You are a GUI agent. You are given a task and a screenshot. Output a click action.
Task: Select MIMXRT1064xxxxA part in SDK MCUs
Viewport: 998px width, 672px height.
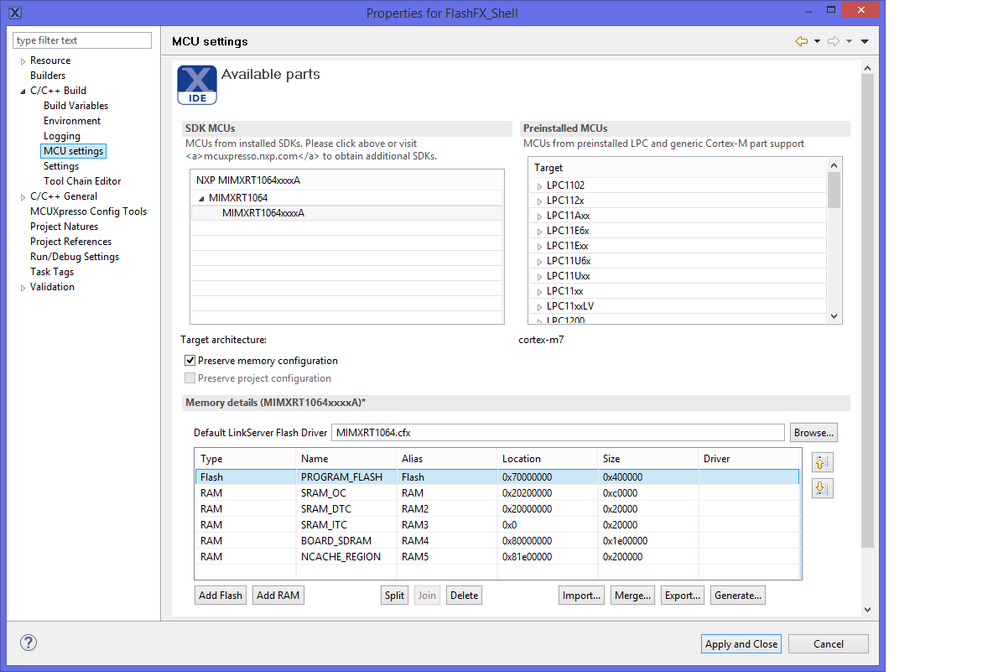tap(347, 213)
